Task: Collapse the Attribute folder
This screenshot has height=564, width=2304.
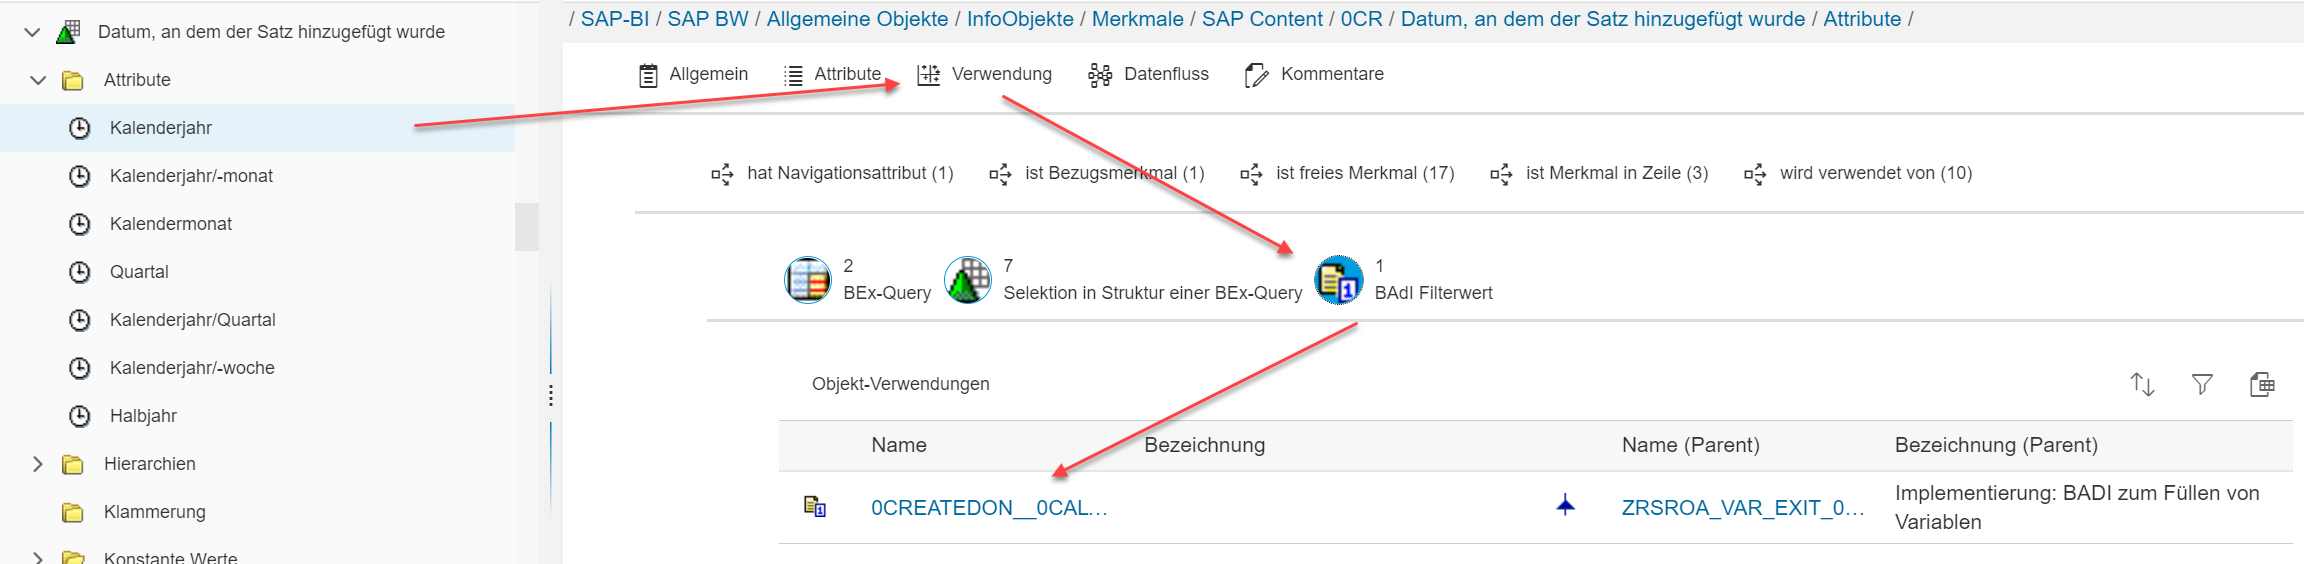Action: pyautogui.click(x=38, y=80)
